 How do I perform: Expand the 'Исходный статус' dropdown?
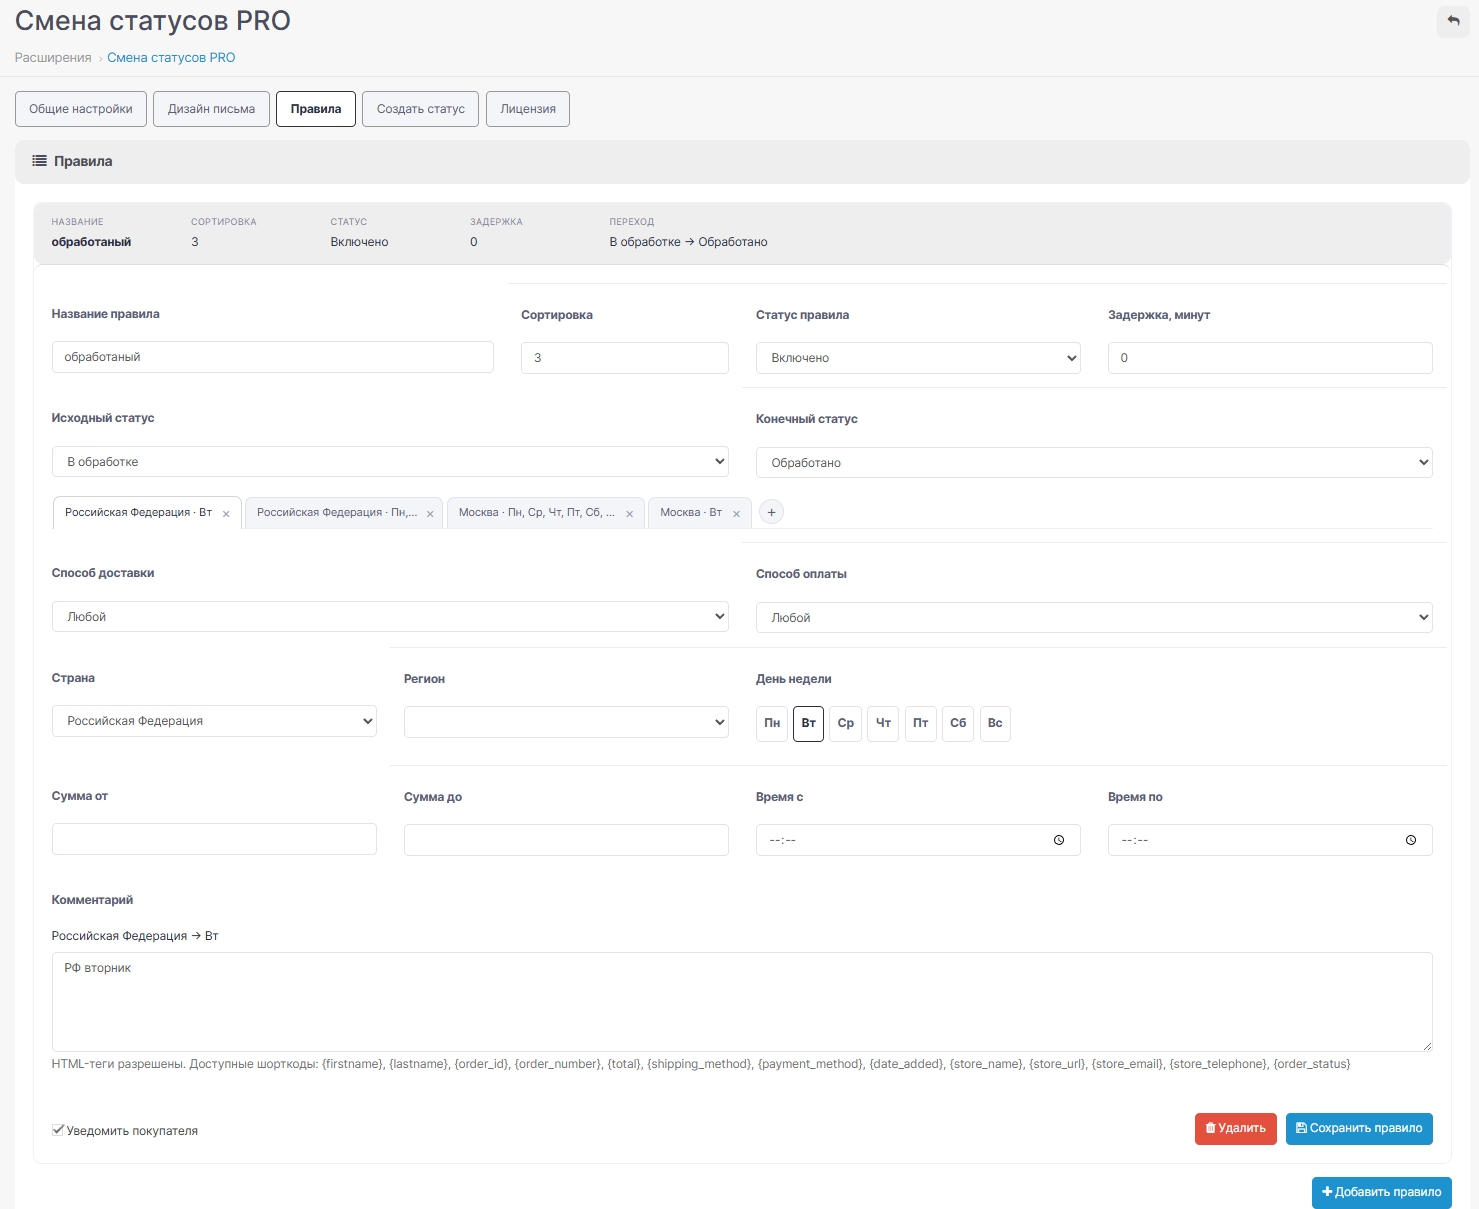pos(390,462)
